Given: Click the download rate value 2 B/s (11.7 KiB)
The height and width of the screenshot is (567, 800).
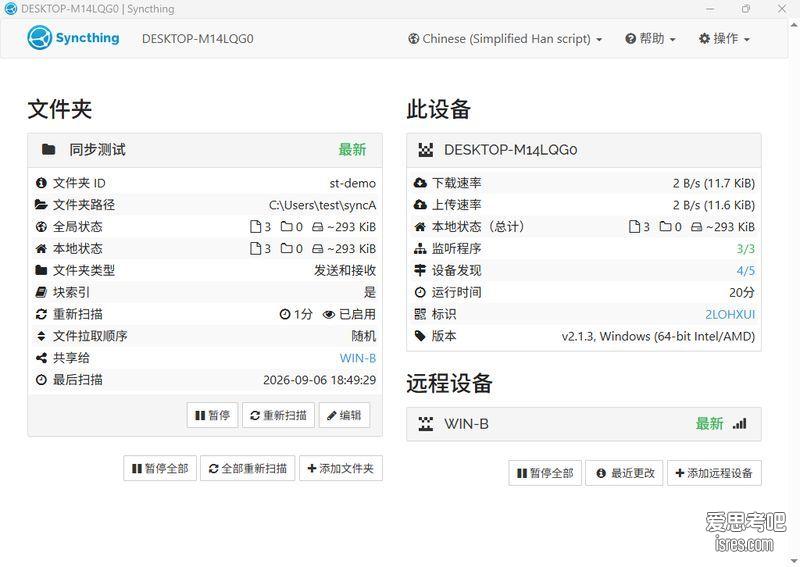Looking at the screenshot, I should coord(713,183).
